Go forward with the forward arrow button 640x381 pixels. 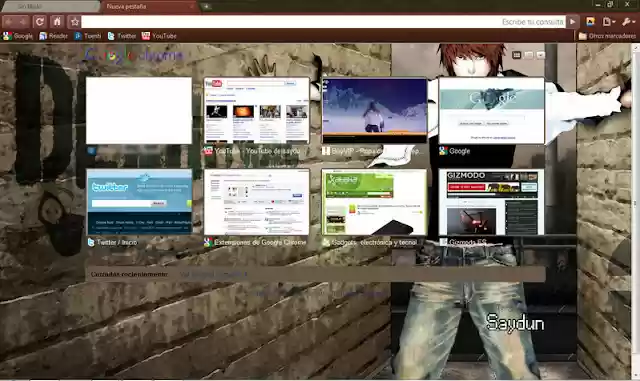point(22,22)
